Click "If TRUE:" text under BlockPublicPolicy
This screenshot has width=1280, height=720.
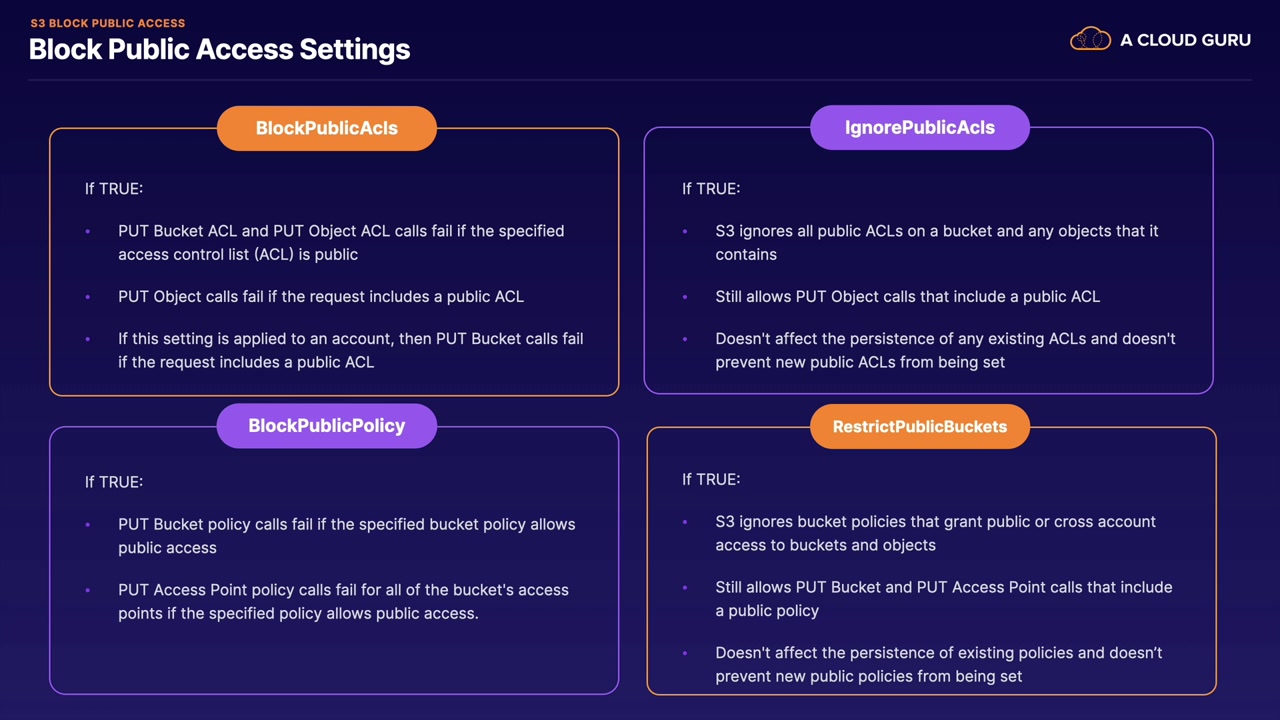(x=114, y=482)
